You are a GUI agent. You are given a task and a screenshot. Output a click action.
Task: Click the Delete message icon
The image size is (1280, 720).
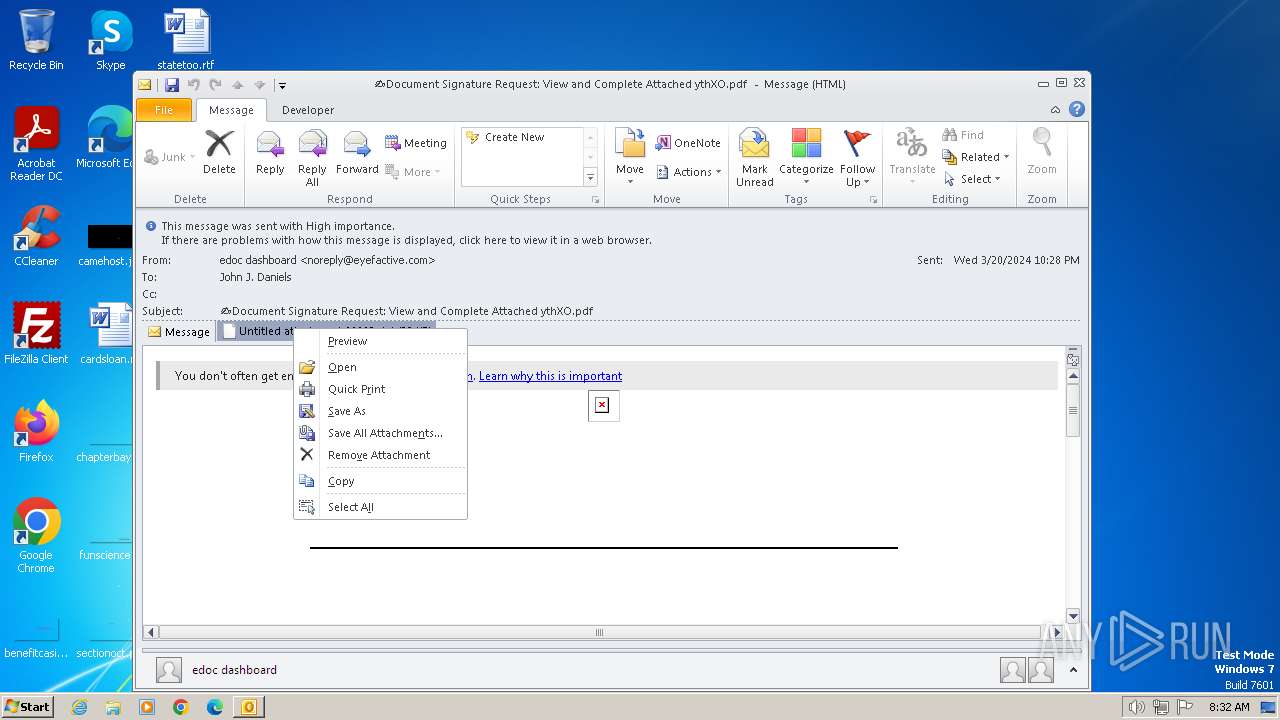219,152
